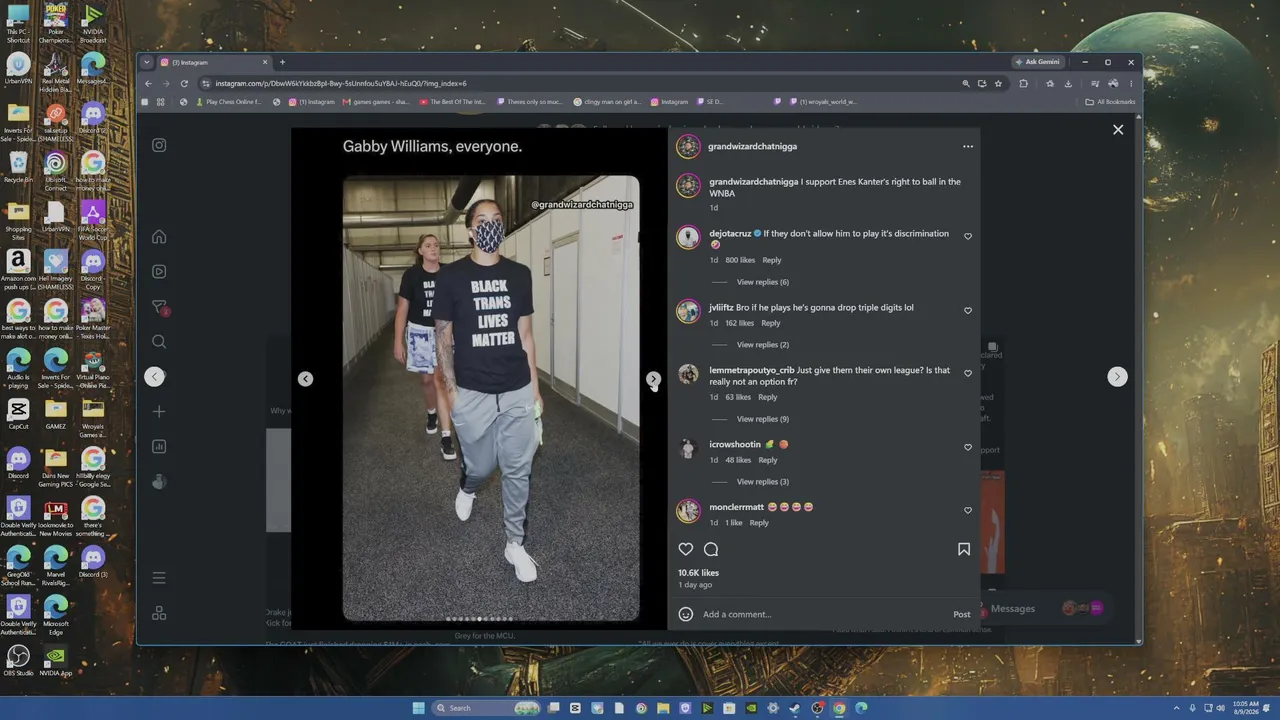Image resolution: width=1280 pixels, height=720 pixels.
Task: Focus the Add a comment field
Action: coord(822,614)
